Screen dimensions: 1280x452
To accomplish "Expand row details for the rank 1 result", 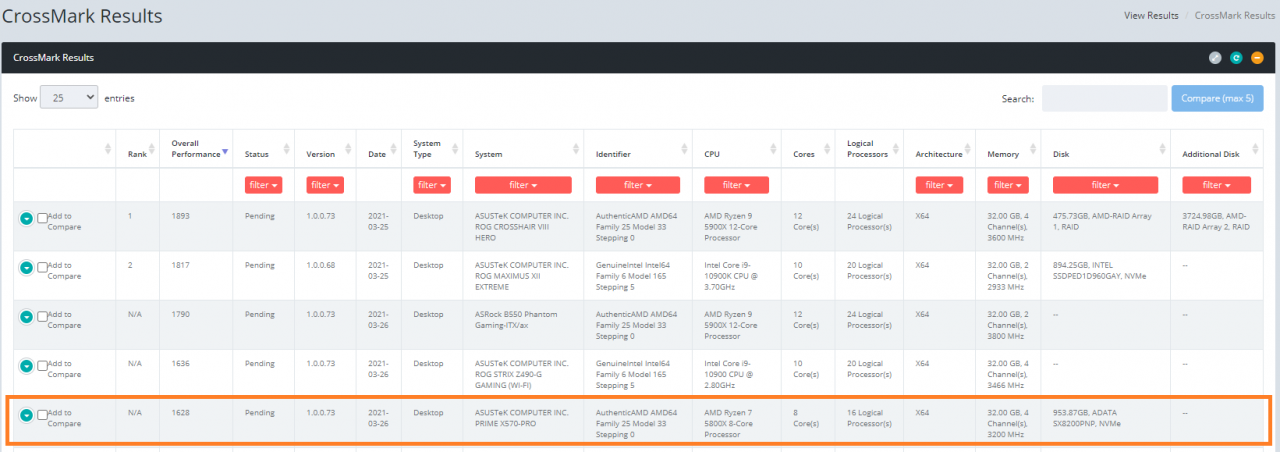I will [27, 219].
